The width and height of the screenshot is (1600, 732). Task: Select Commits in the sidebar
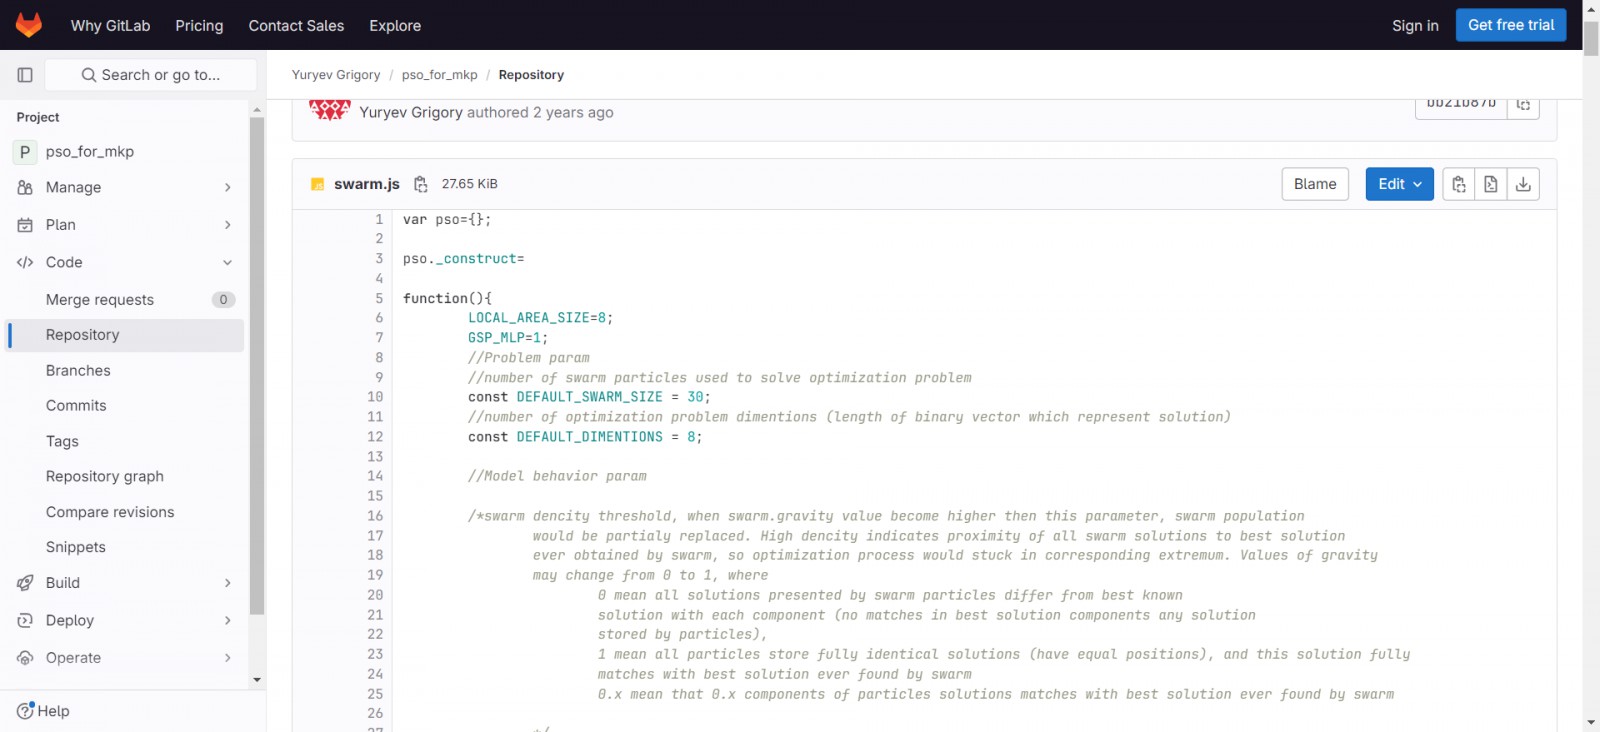pyautogui.click(x=76, y=405)
